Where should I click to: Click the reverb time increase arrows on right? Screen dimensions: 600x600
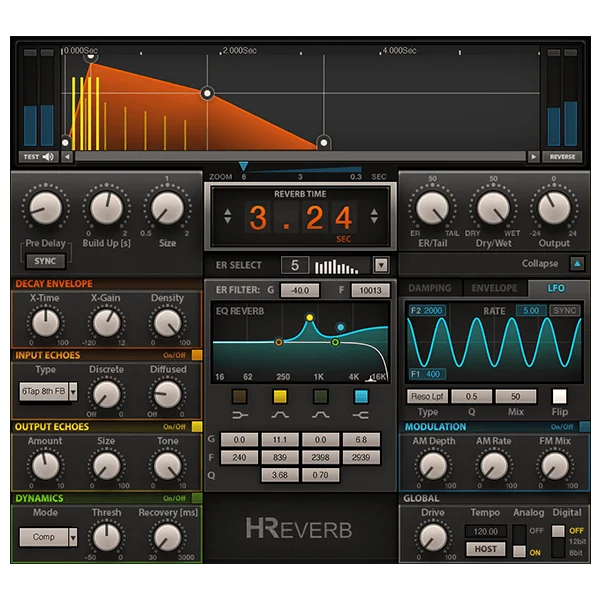[x=374, y=216]
